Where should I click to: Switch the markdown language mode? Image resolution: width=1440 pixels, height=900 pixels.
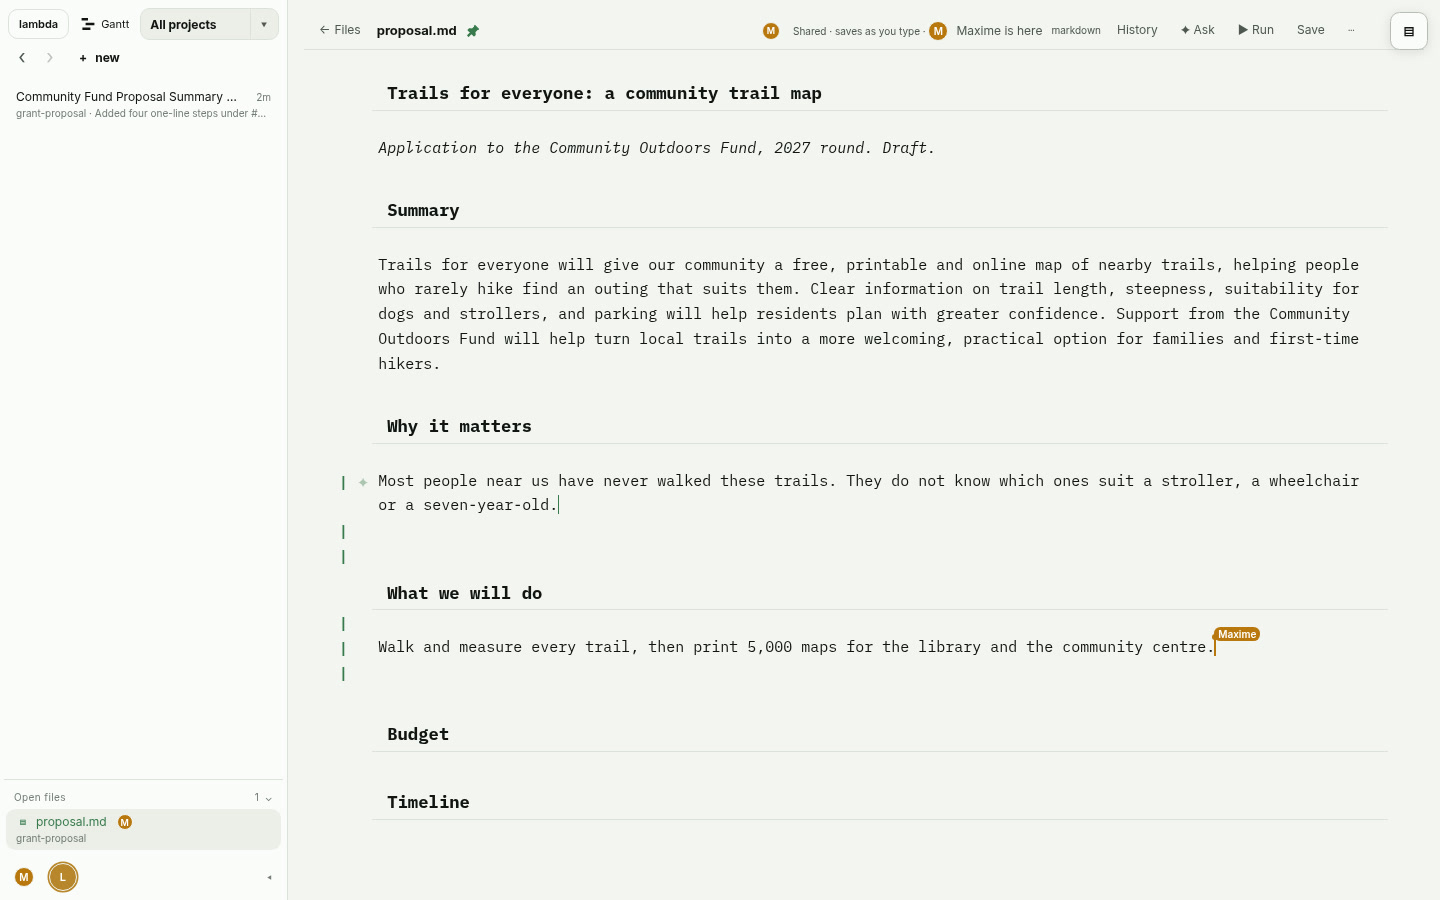(1076, 31)
